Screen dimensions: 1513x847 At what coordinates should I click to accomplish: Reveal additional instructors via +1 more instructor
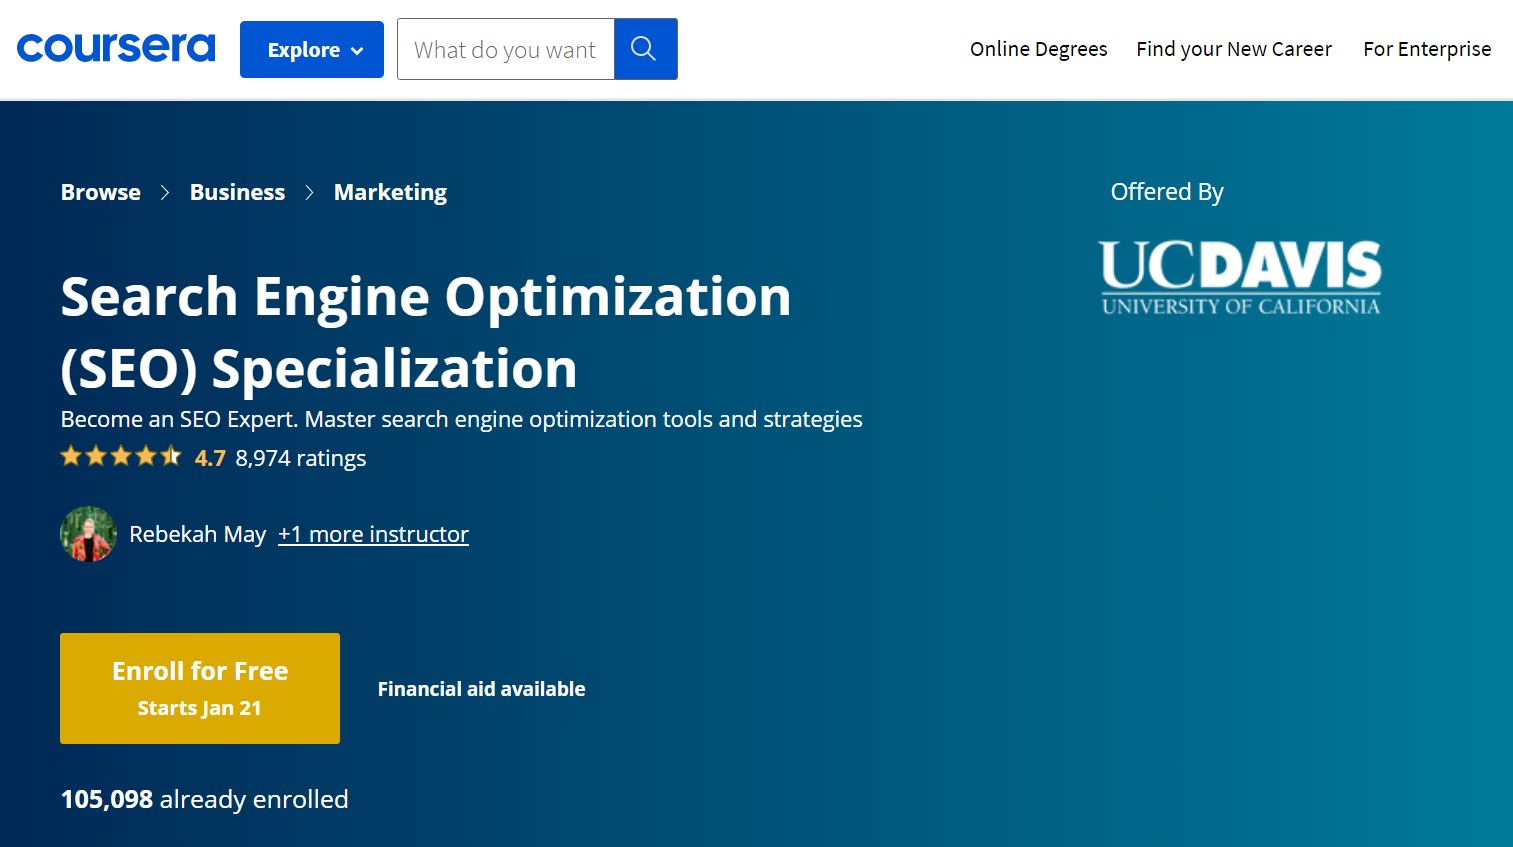tap(373, 534)
